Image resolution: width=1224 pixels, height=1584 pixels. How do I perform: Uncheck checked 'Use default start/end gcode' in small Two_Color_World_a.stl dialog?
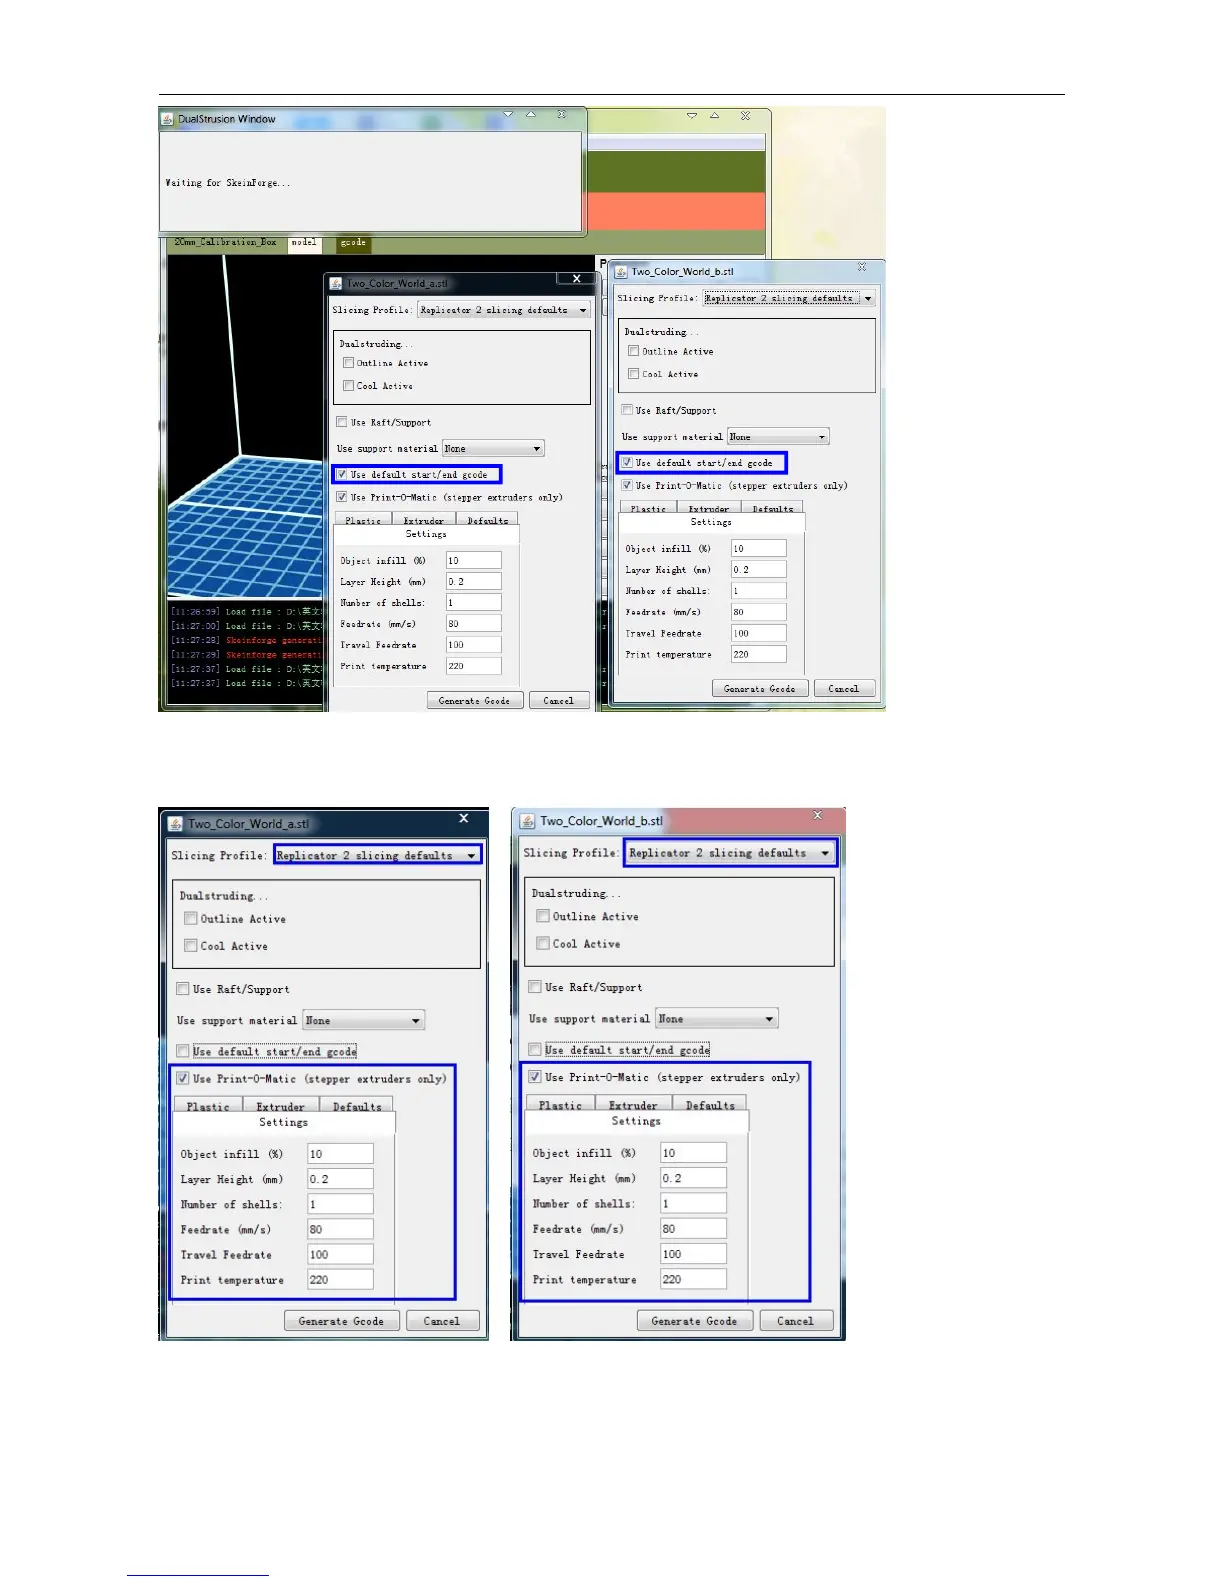[342, 475]
